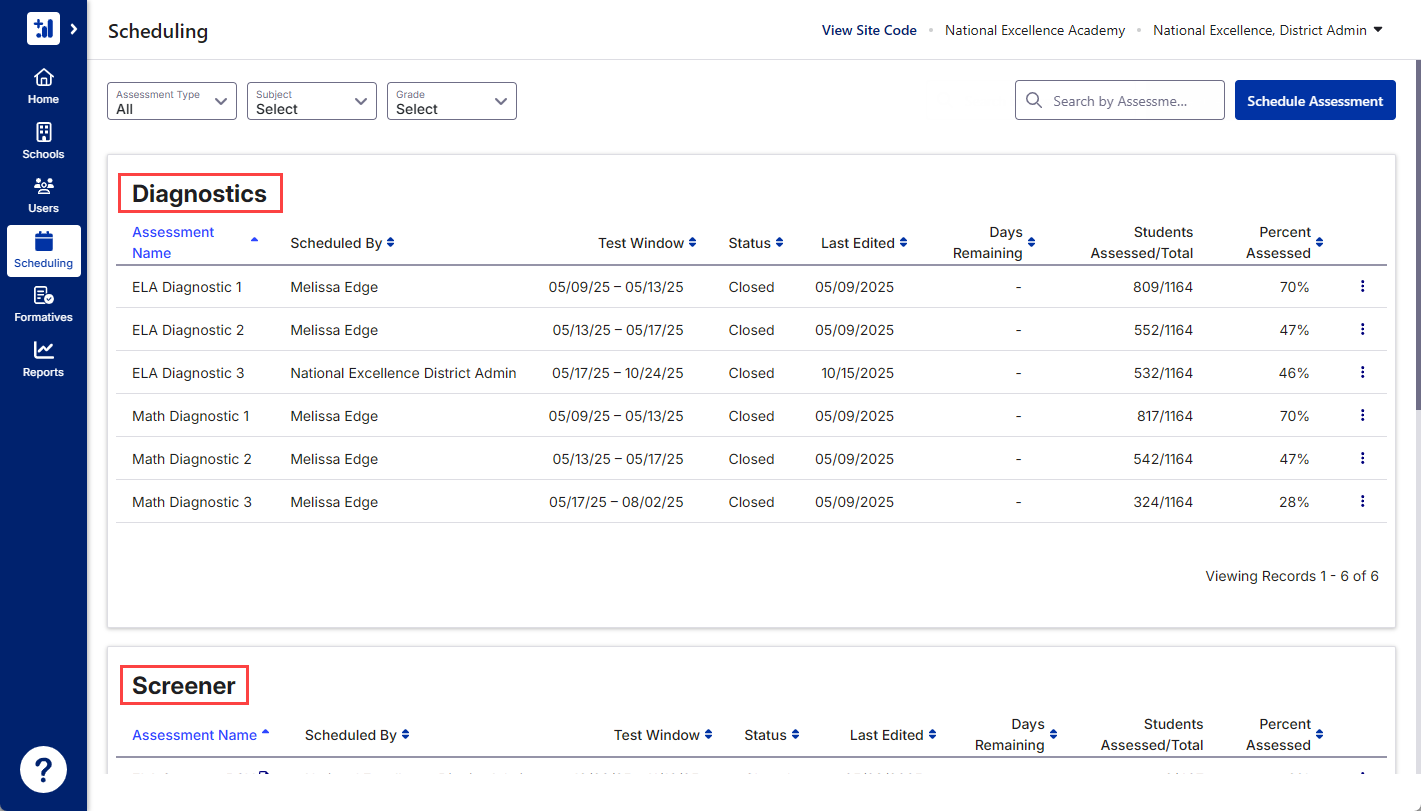Click the Math Diagnostic 1 name
The height and width of the screenshot is (811, 1421).
(x=191, y=416)
